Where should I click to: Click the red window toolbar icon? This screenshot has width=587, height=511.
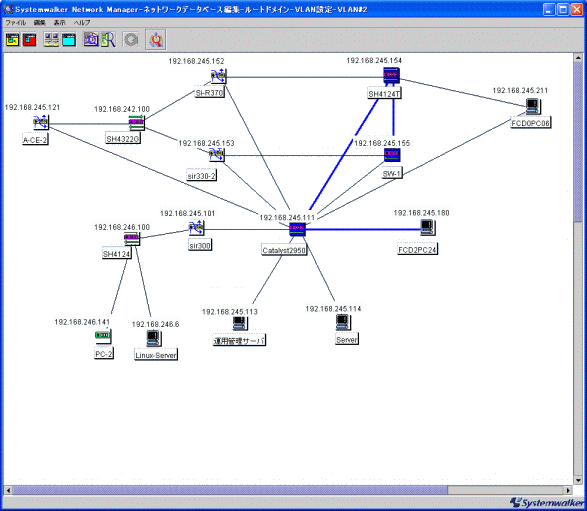(29, 40)
